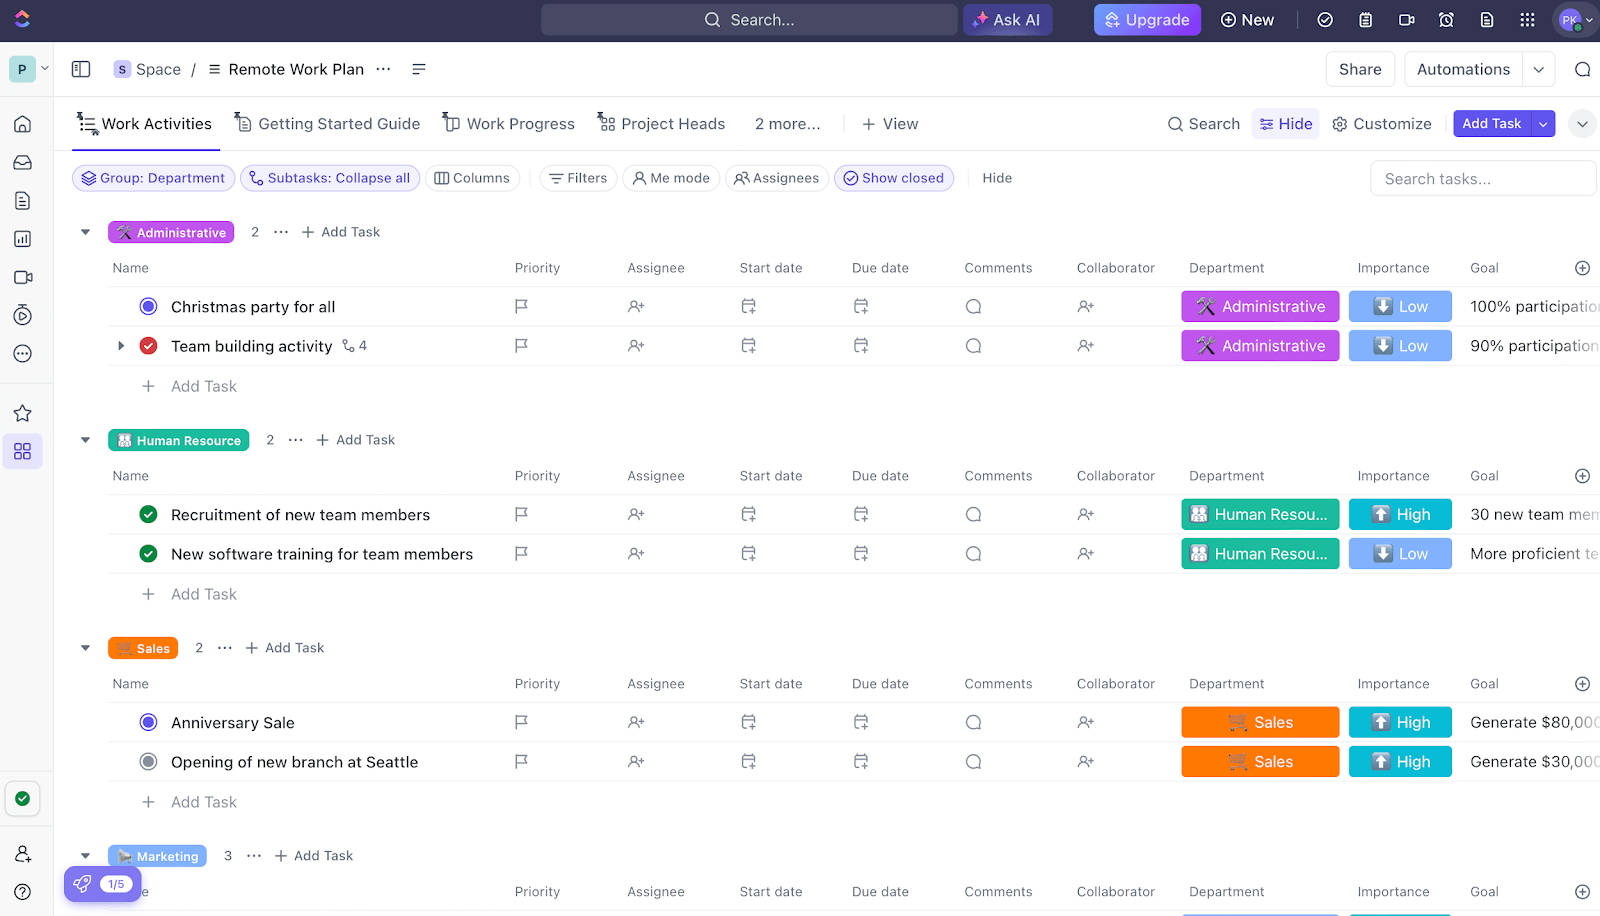Set priority flag for Christmas party for all
Screen dimensions: 1600x916
click(521, 307)
